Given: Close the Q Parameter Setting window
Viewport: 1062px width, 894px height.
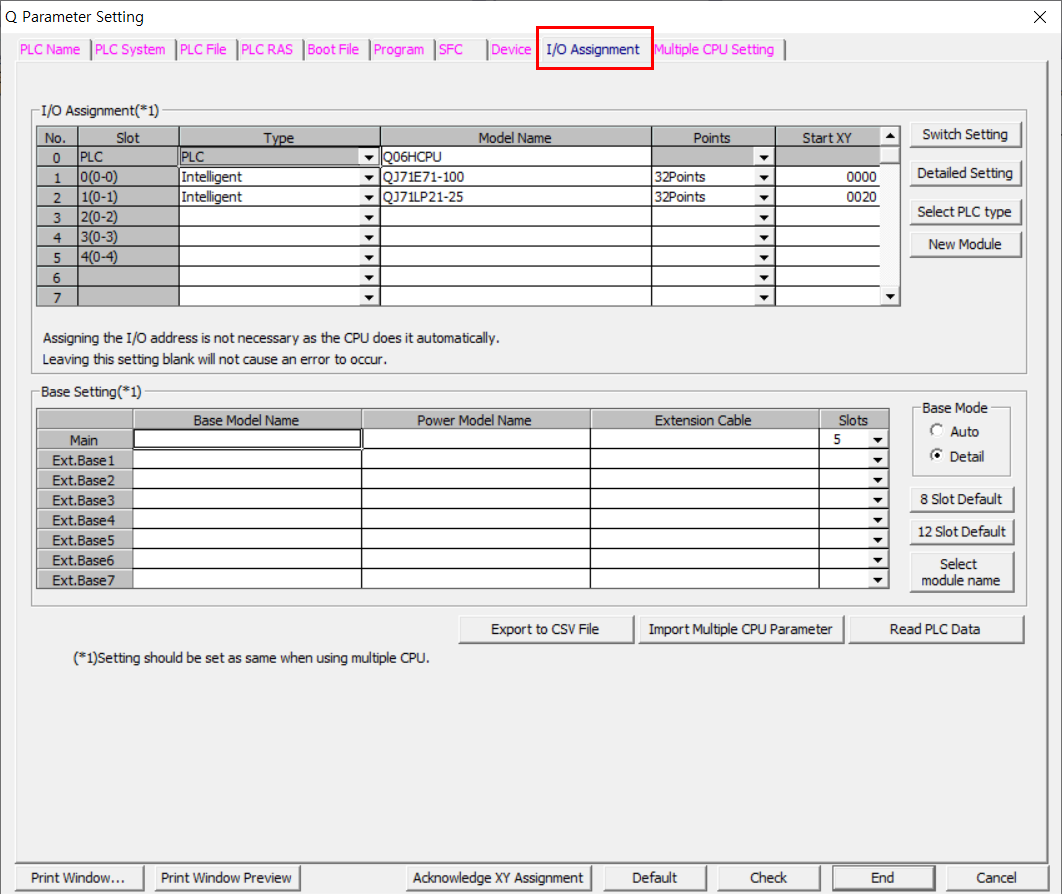Looking at the screenshot, I should tap(1040, 17).
